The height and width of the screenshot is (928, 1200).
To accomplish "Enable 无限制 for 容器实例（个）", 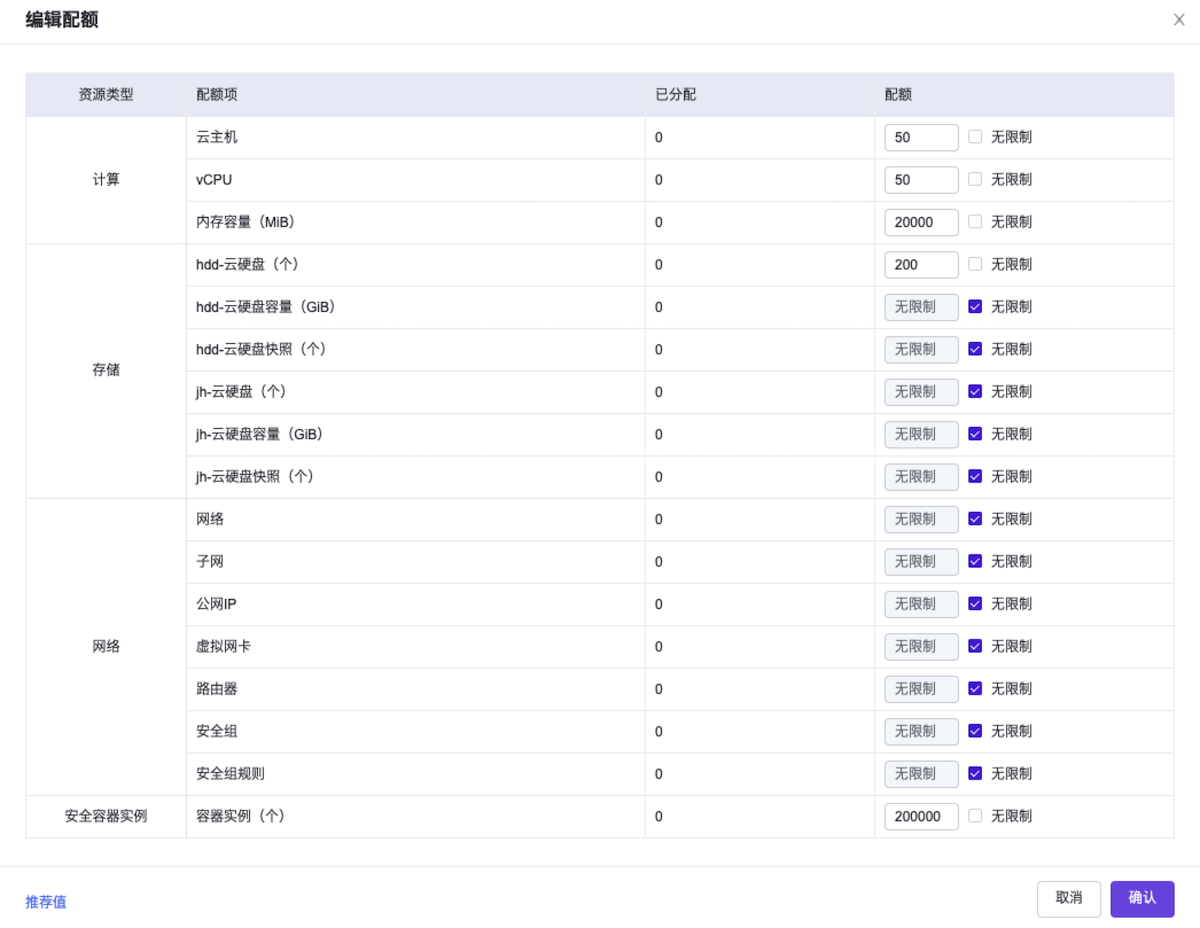I will tap(975, 816).
